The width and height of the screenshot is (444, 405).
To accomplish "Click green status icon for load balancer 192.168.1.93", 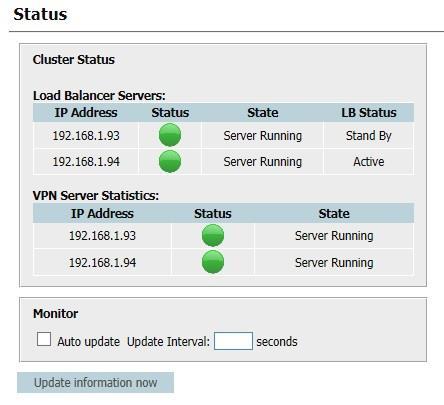I will pos(170,135).
